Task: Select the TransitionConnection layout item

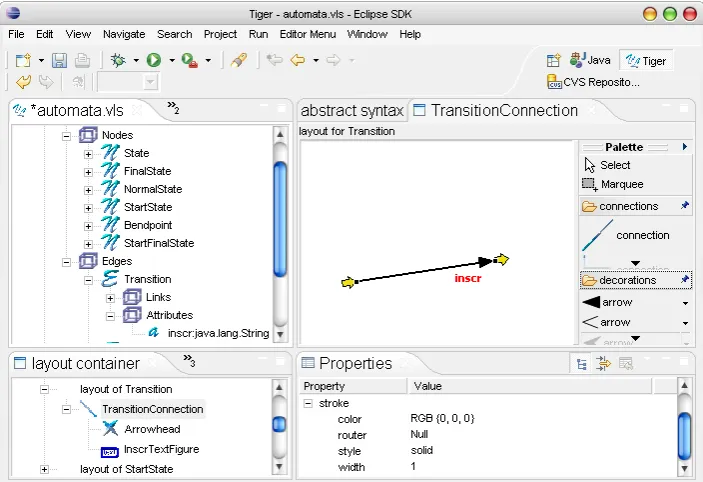Action: click(152, 409)
